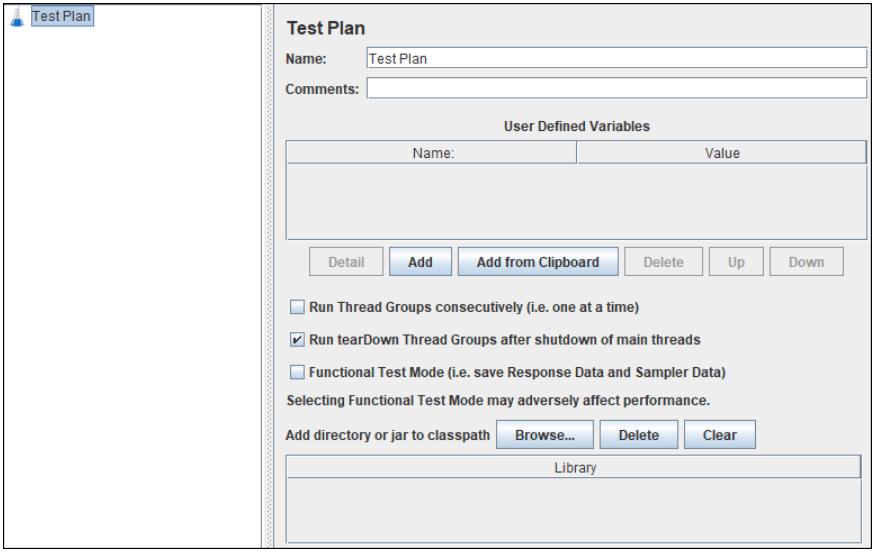Click the Test Plan flask icon
Image resolution: width=877 pixels, height=555 pixels.
pyautogui.click(x=17, y=17)
